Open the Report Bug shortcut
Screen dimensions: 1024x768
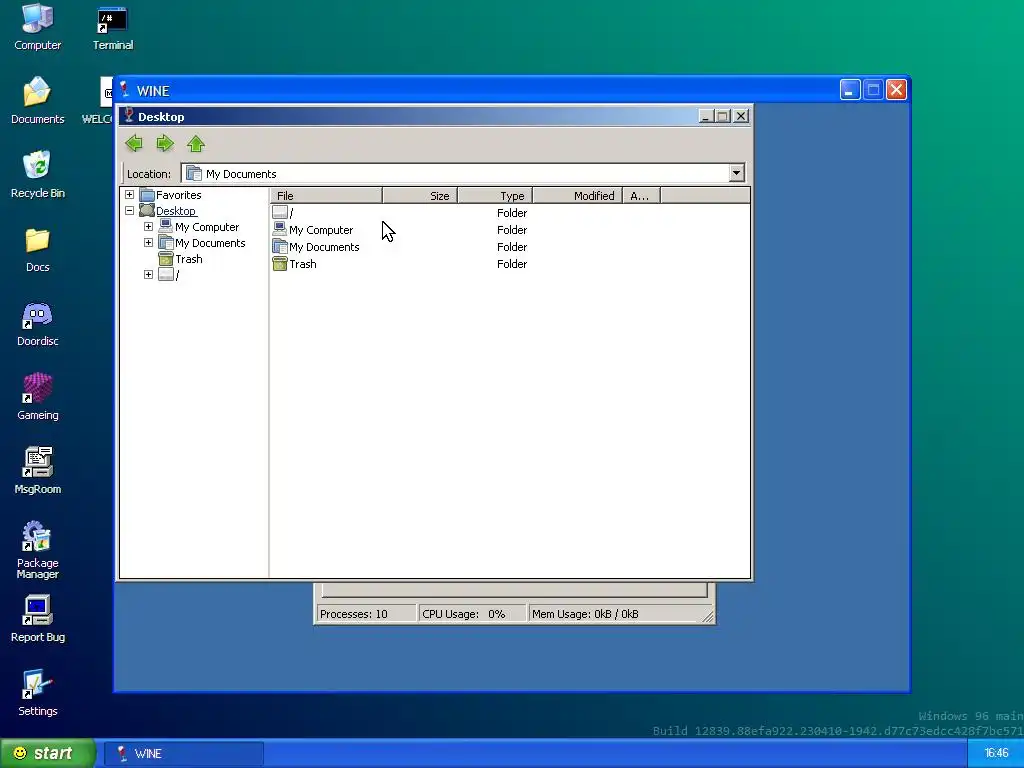tap(37, 619)
